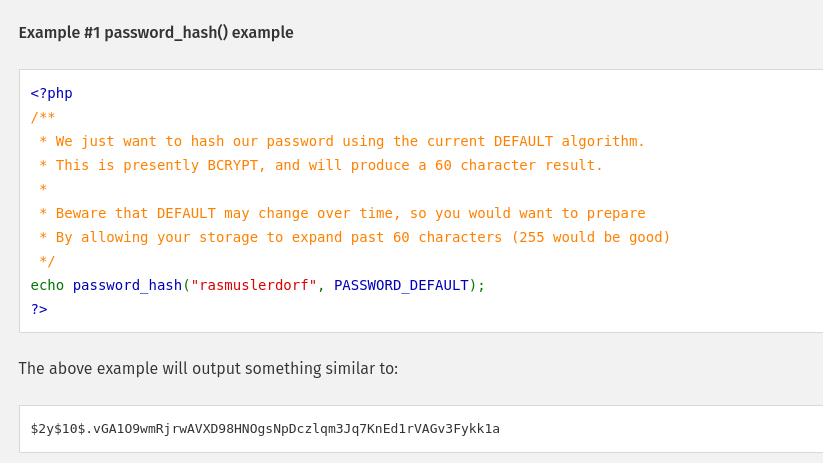823x463 pixels.
Task: Click the semicolon ending the echo statement
Action: [x=481, y=285]
